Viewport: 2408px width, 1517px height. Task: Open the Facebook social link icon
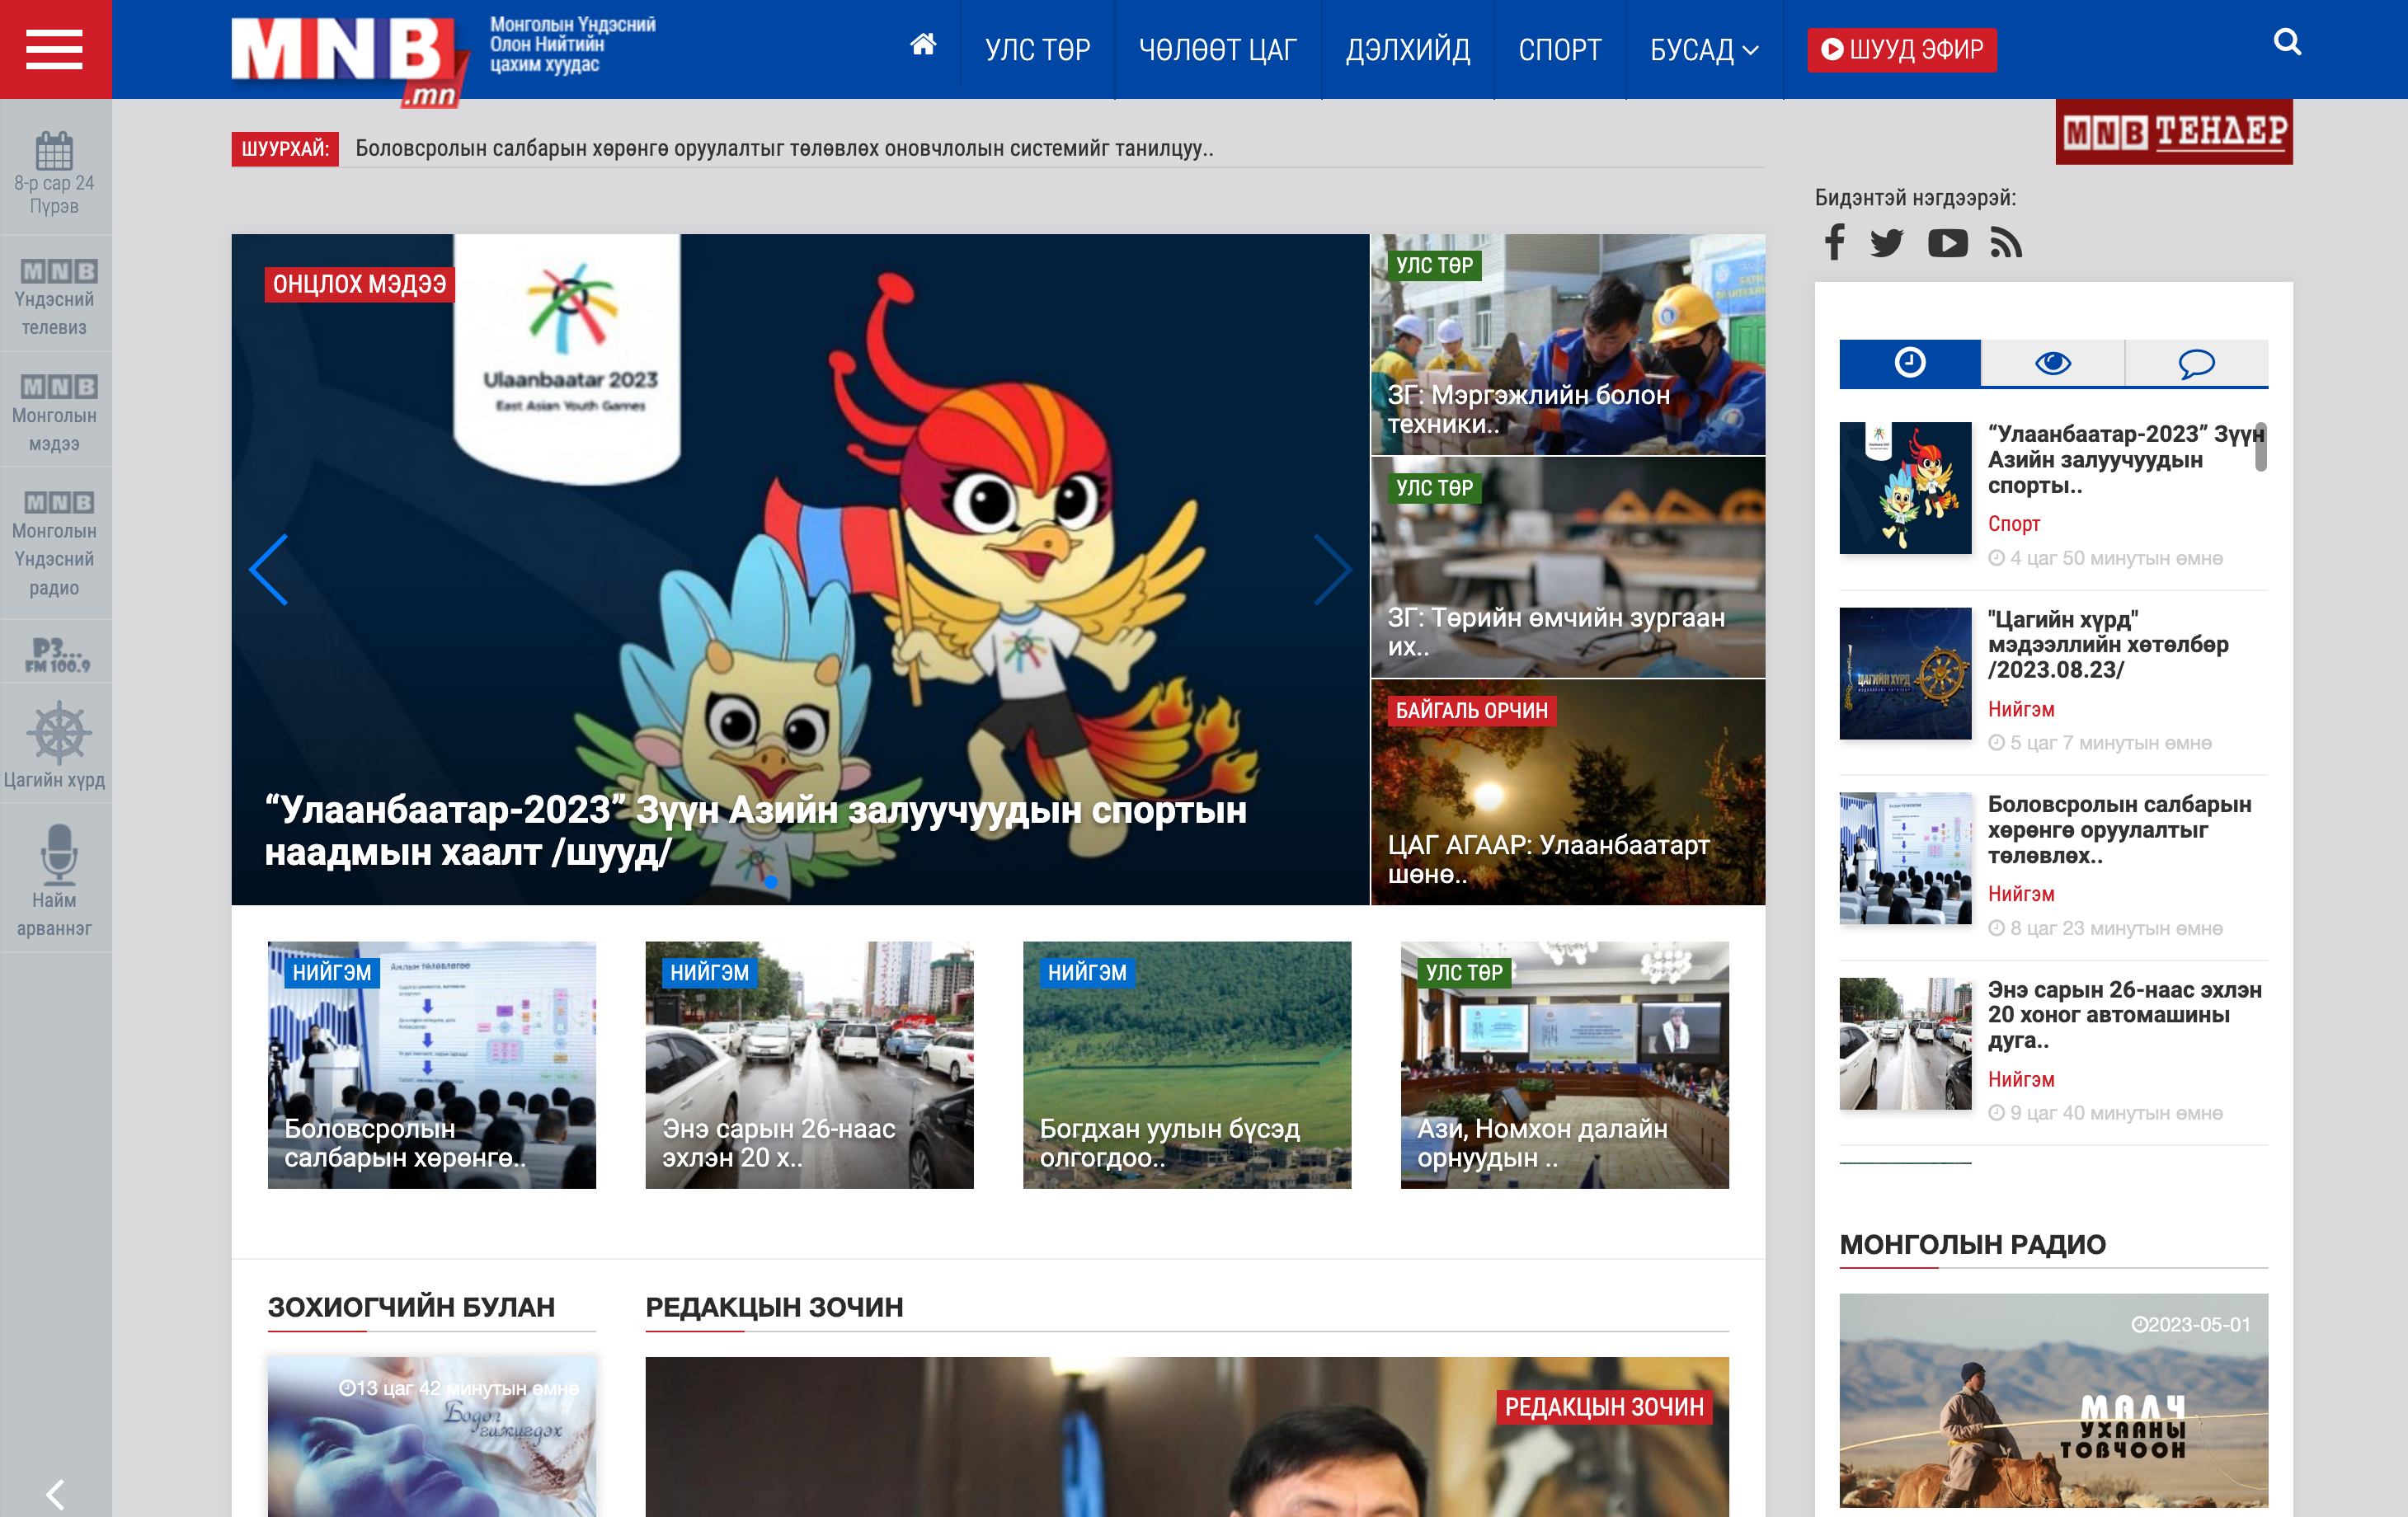pos(1834,243)
